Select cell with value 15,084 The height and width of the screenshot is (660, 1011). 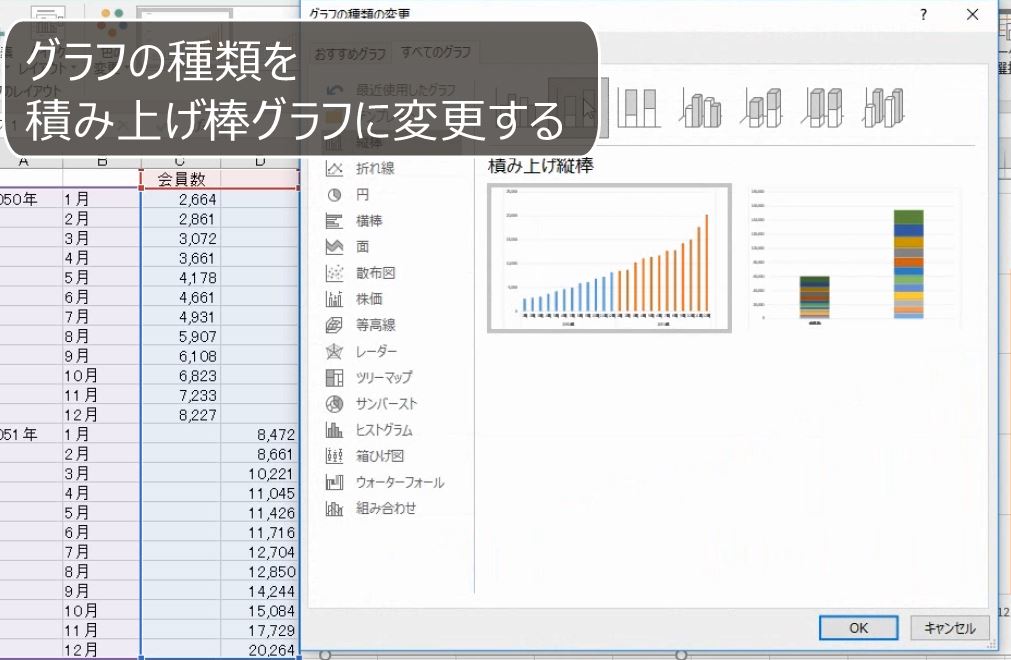coord(260,611)
